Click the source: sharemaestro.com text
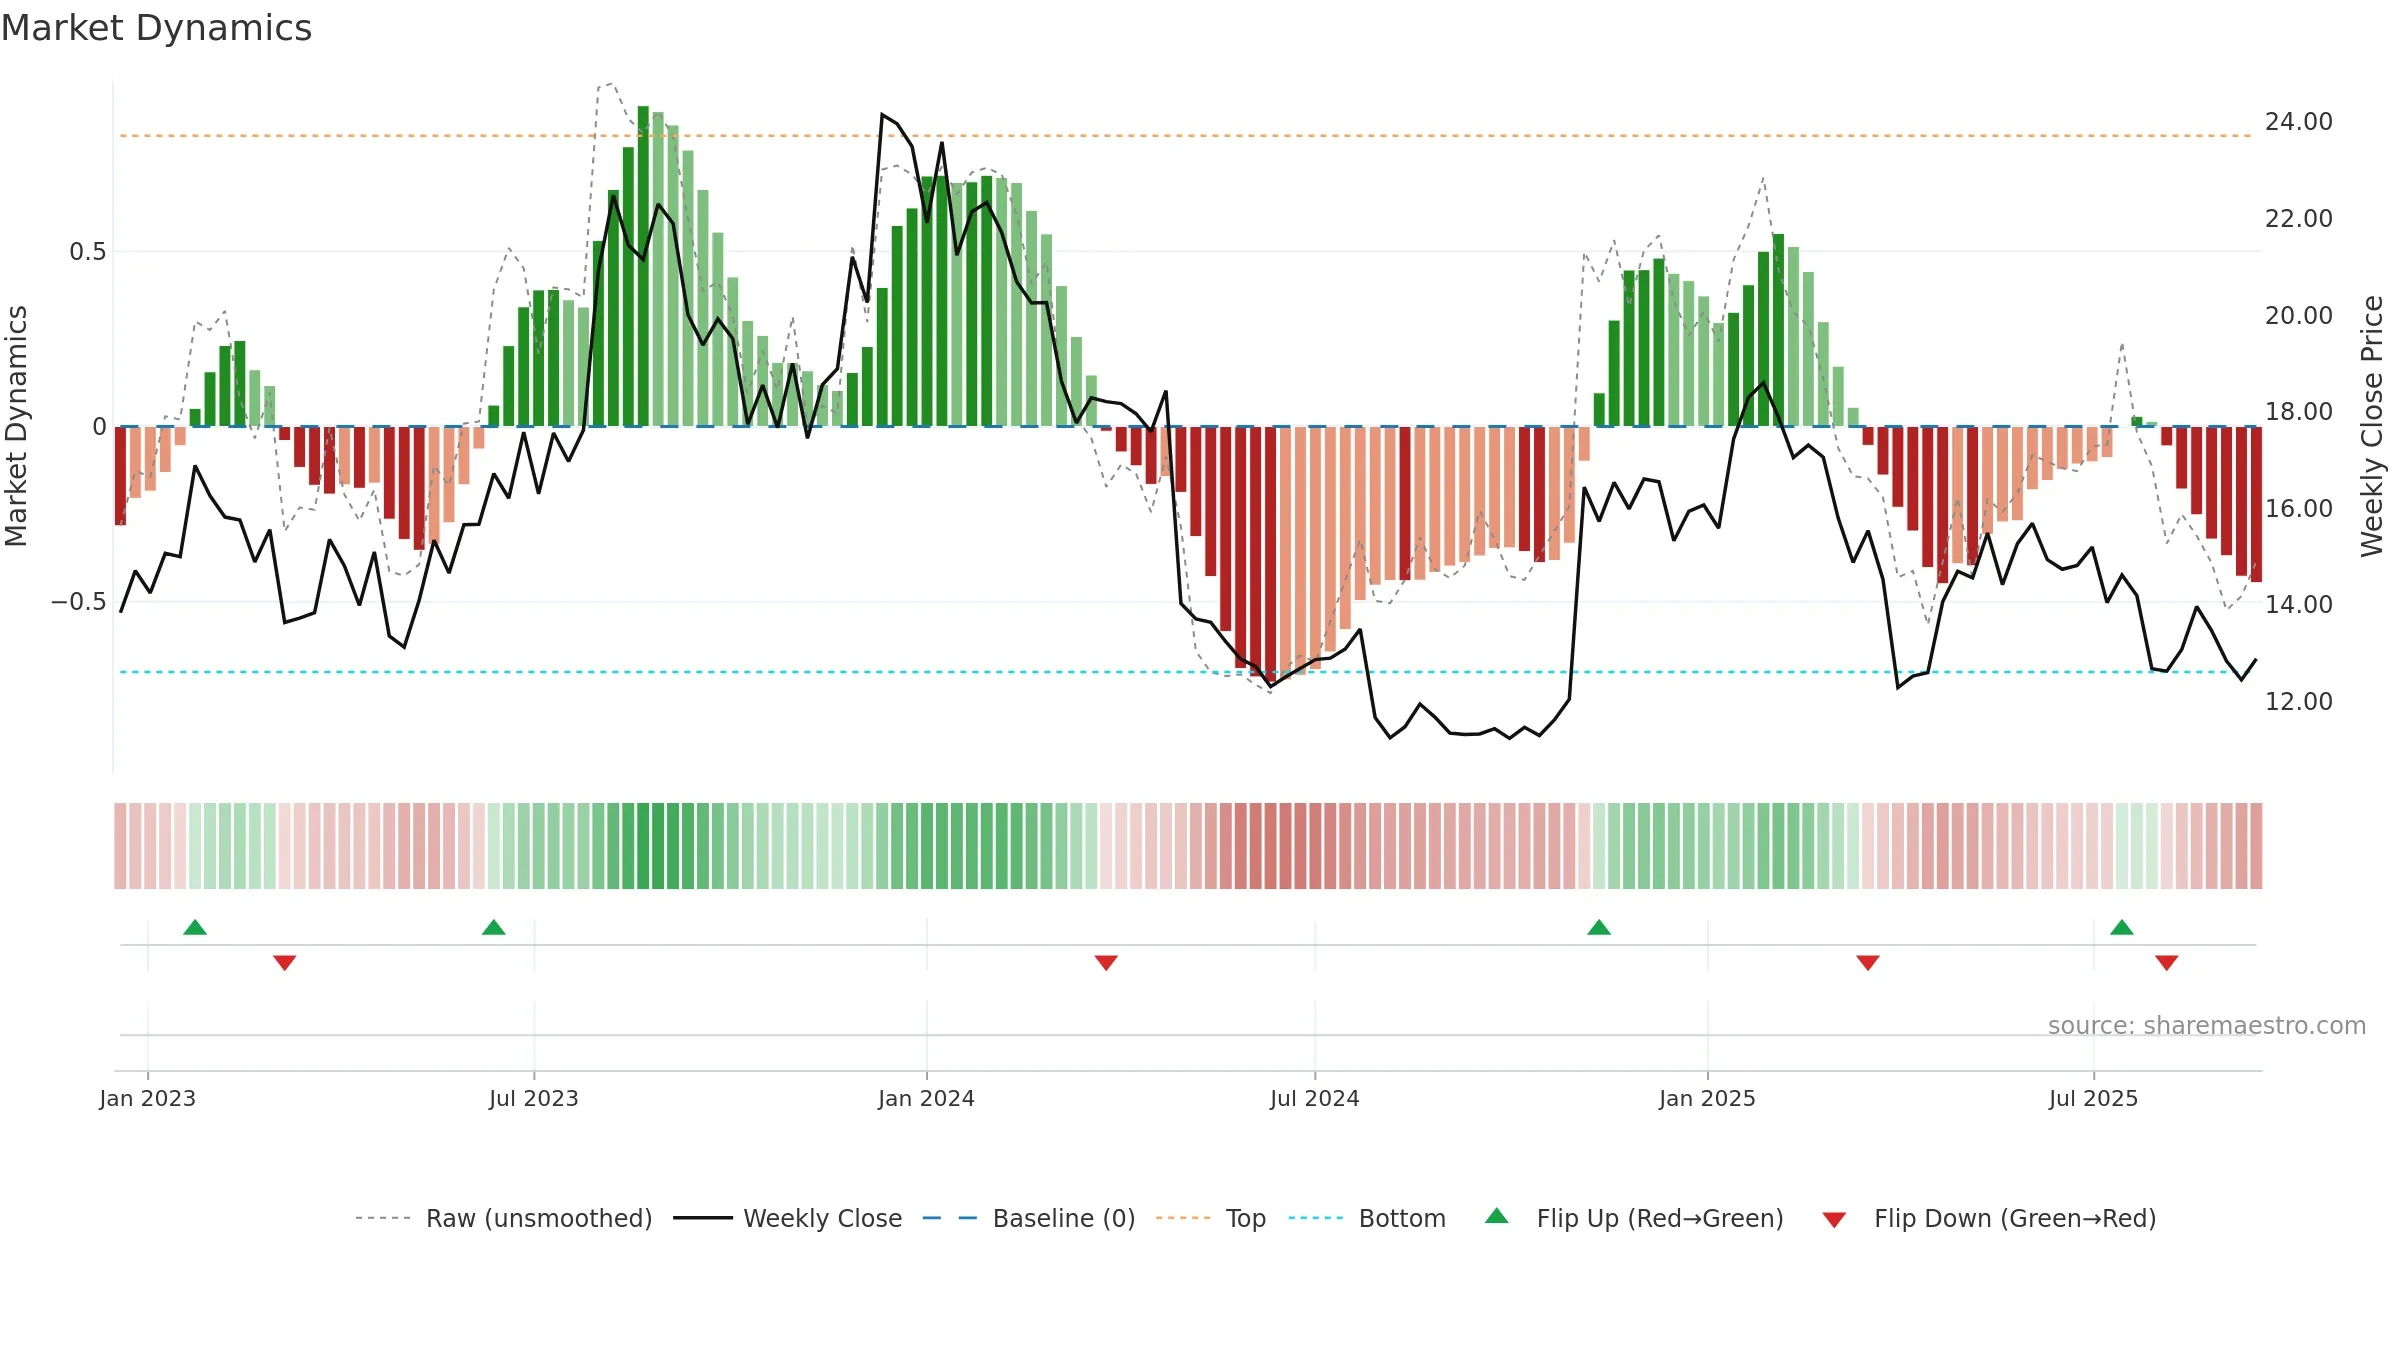 [x=2207, y=1025]
